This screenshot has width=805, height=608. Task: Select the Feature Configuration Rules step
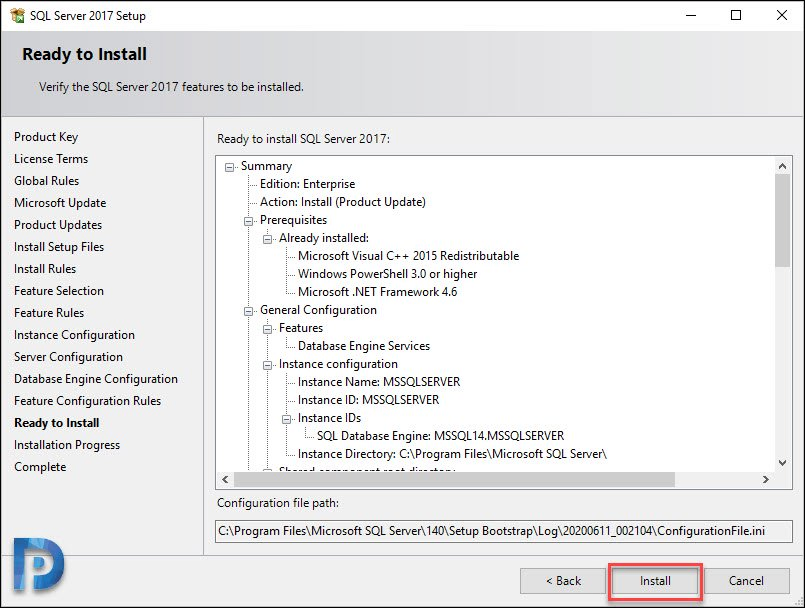point(87,401)
